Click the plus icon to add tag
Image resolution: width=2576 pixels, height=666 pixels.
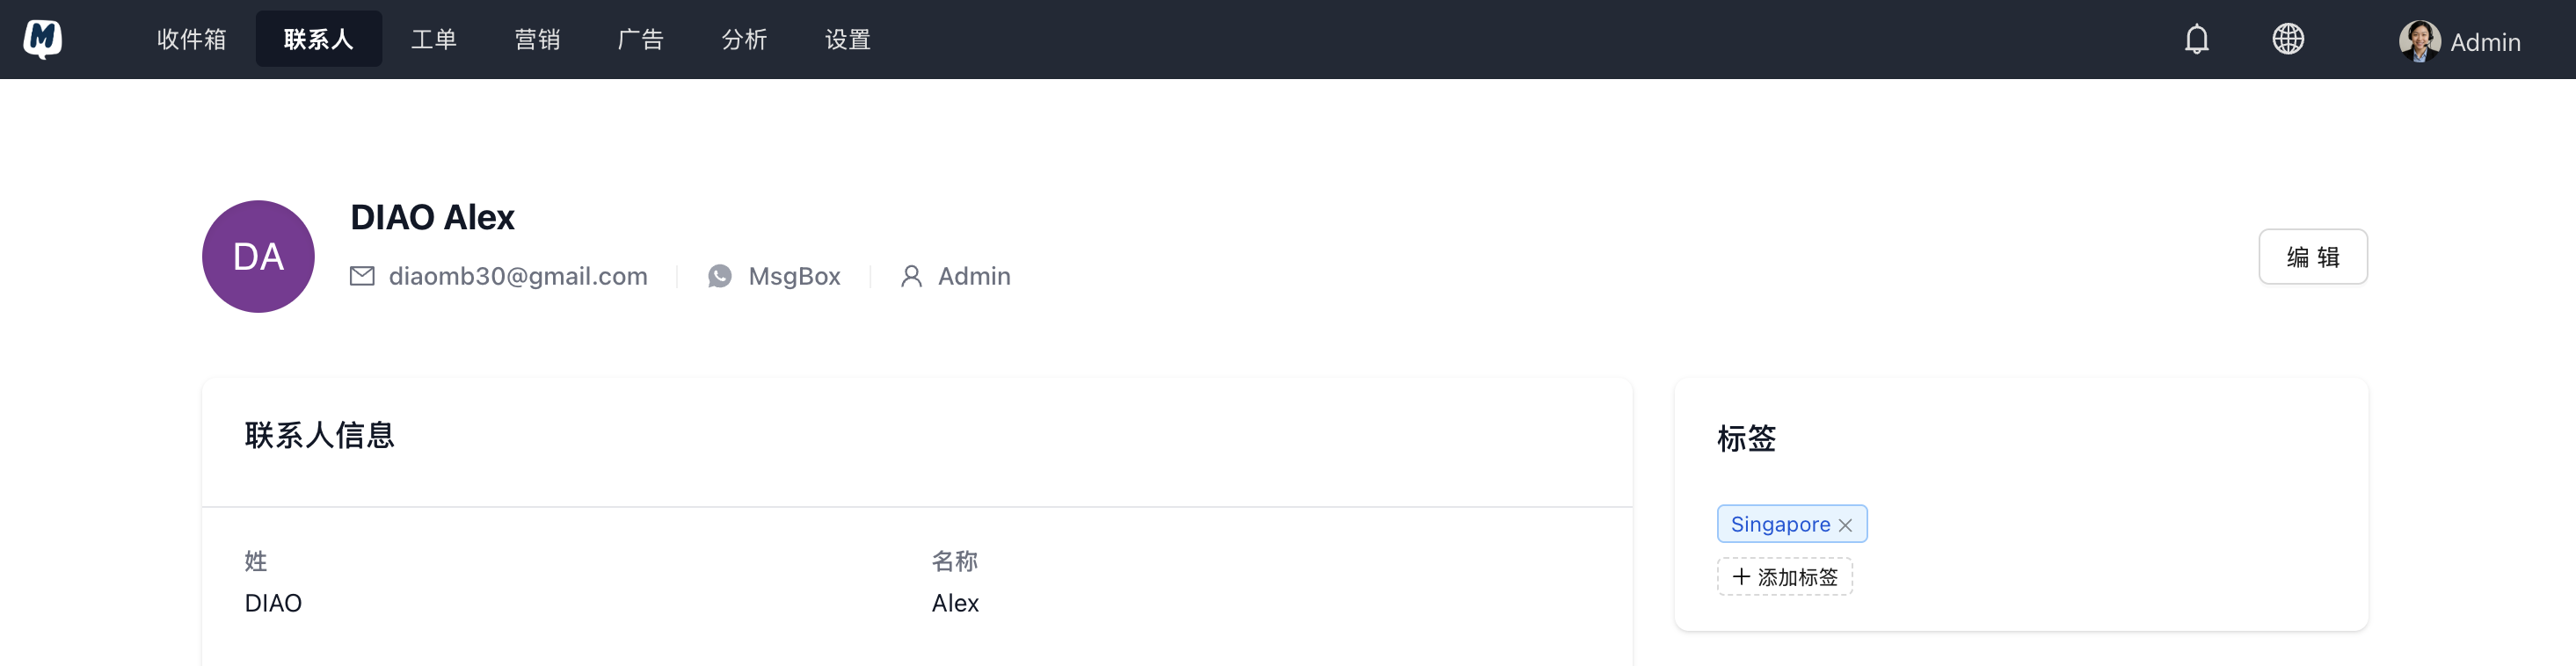click(1741, 577)
